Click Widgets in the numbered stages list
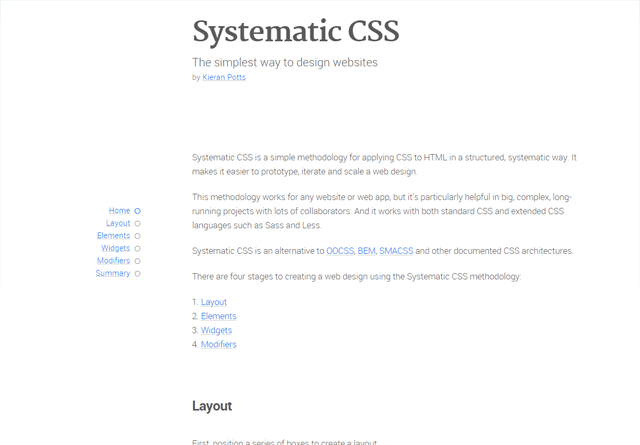 pos(216,330)
